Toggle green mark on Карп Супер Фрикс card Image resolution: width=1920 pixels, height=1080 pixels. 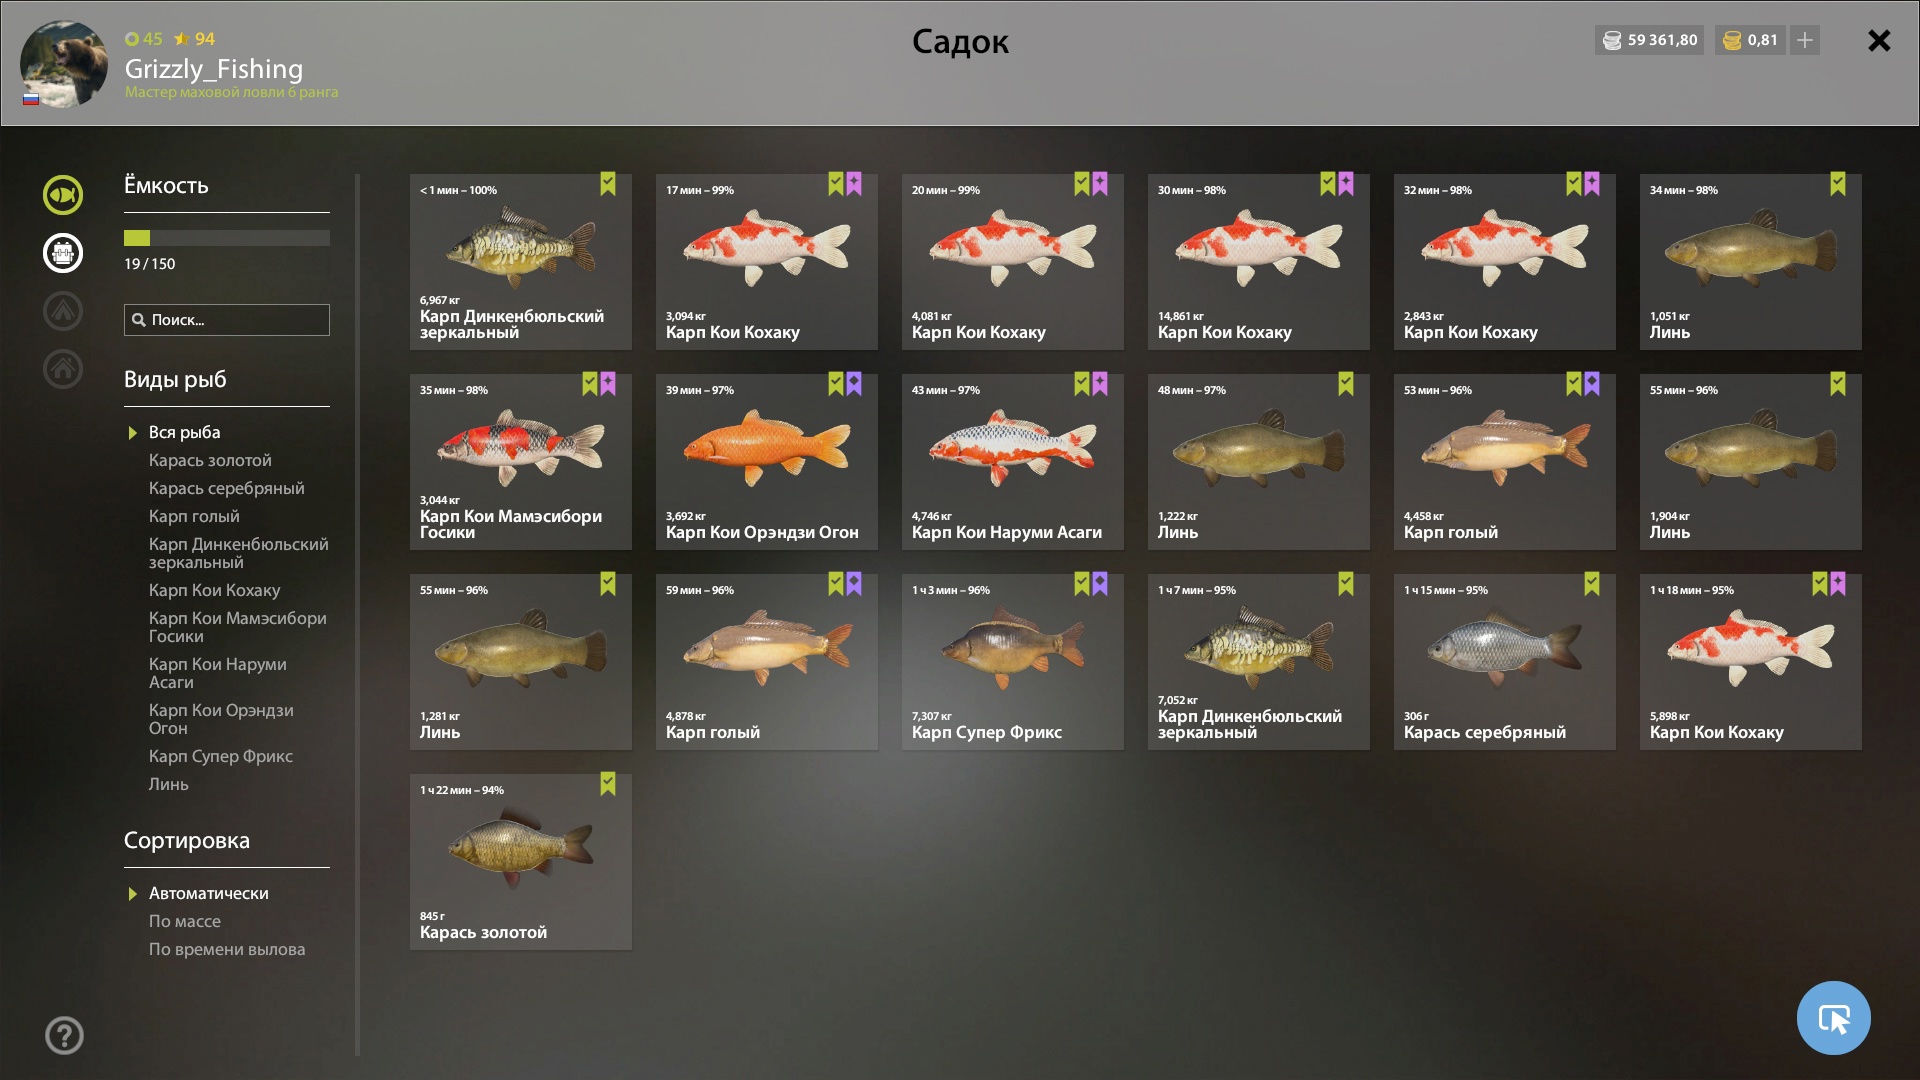(x=1082, y=584)
